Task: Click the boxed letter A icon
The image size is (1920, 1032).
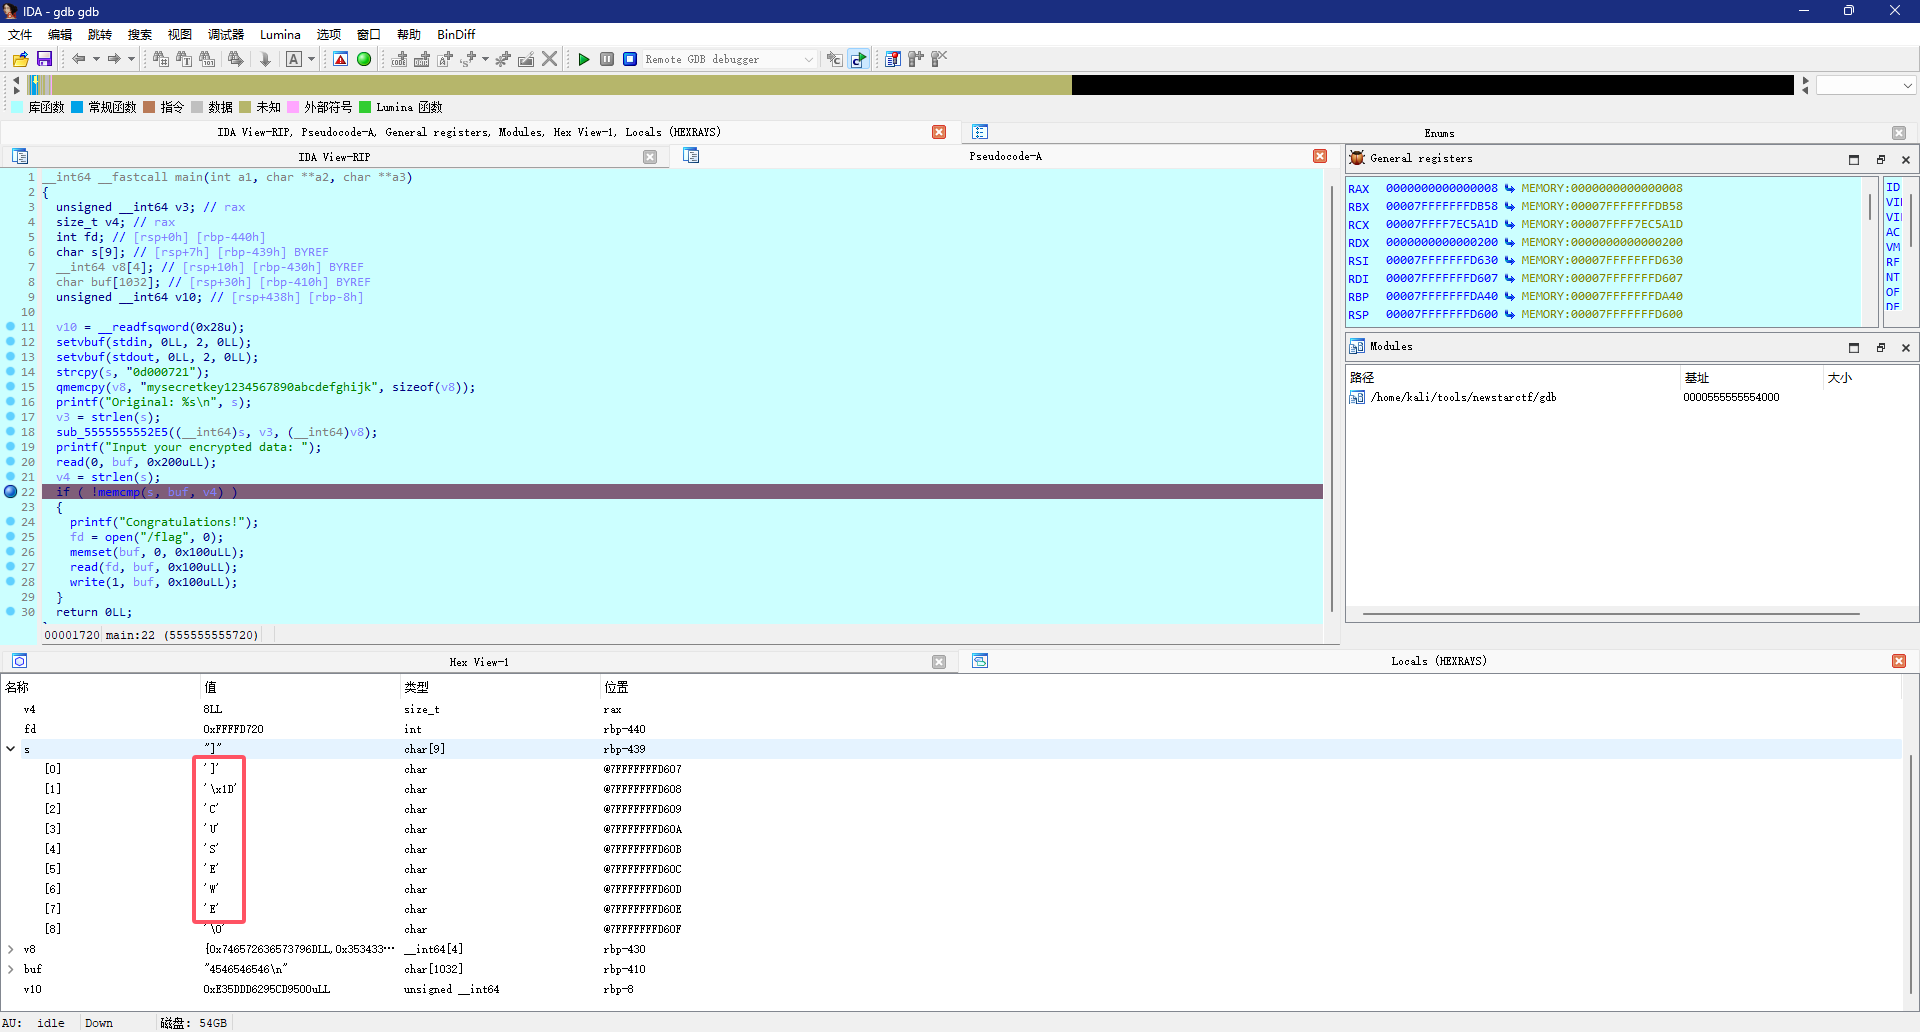Action: click(x=294, y=59)
